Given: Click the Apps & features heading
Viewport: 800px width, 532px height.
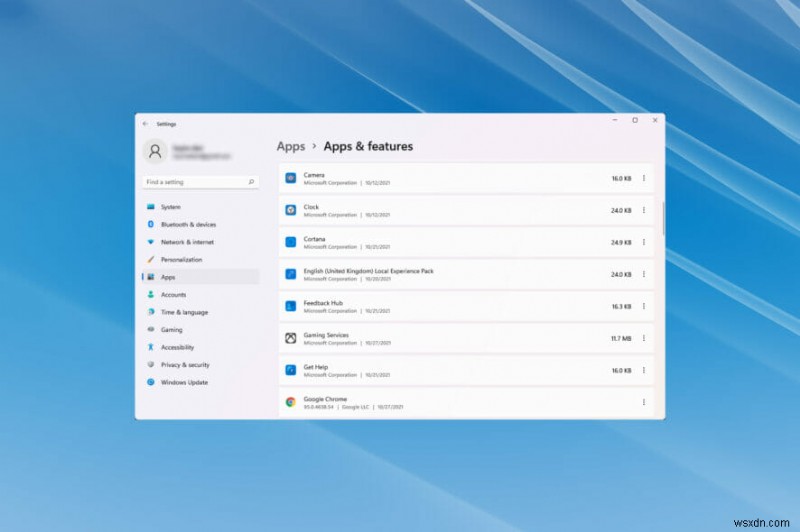Looking at the screenshot, I should (x=368, y=146).
